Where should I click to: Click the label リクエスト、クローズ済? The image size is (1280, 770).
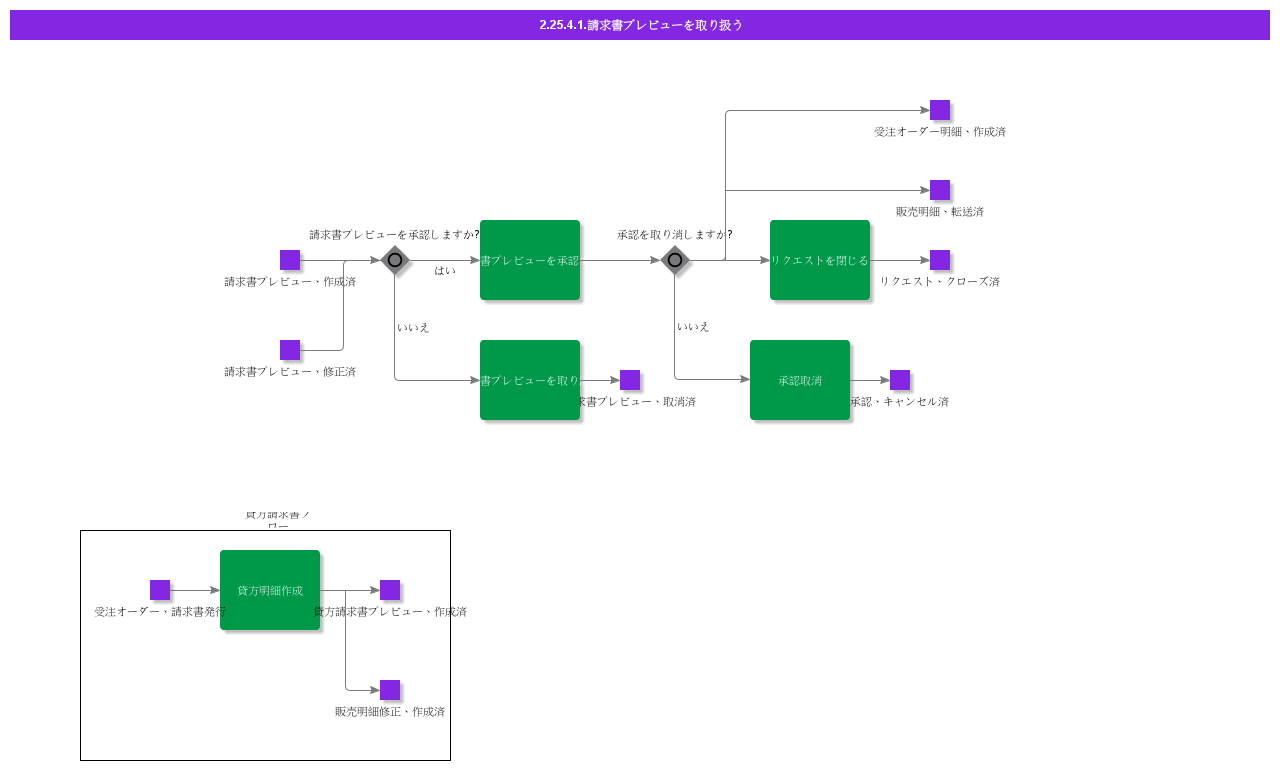[x=940, y=282]
